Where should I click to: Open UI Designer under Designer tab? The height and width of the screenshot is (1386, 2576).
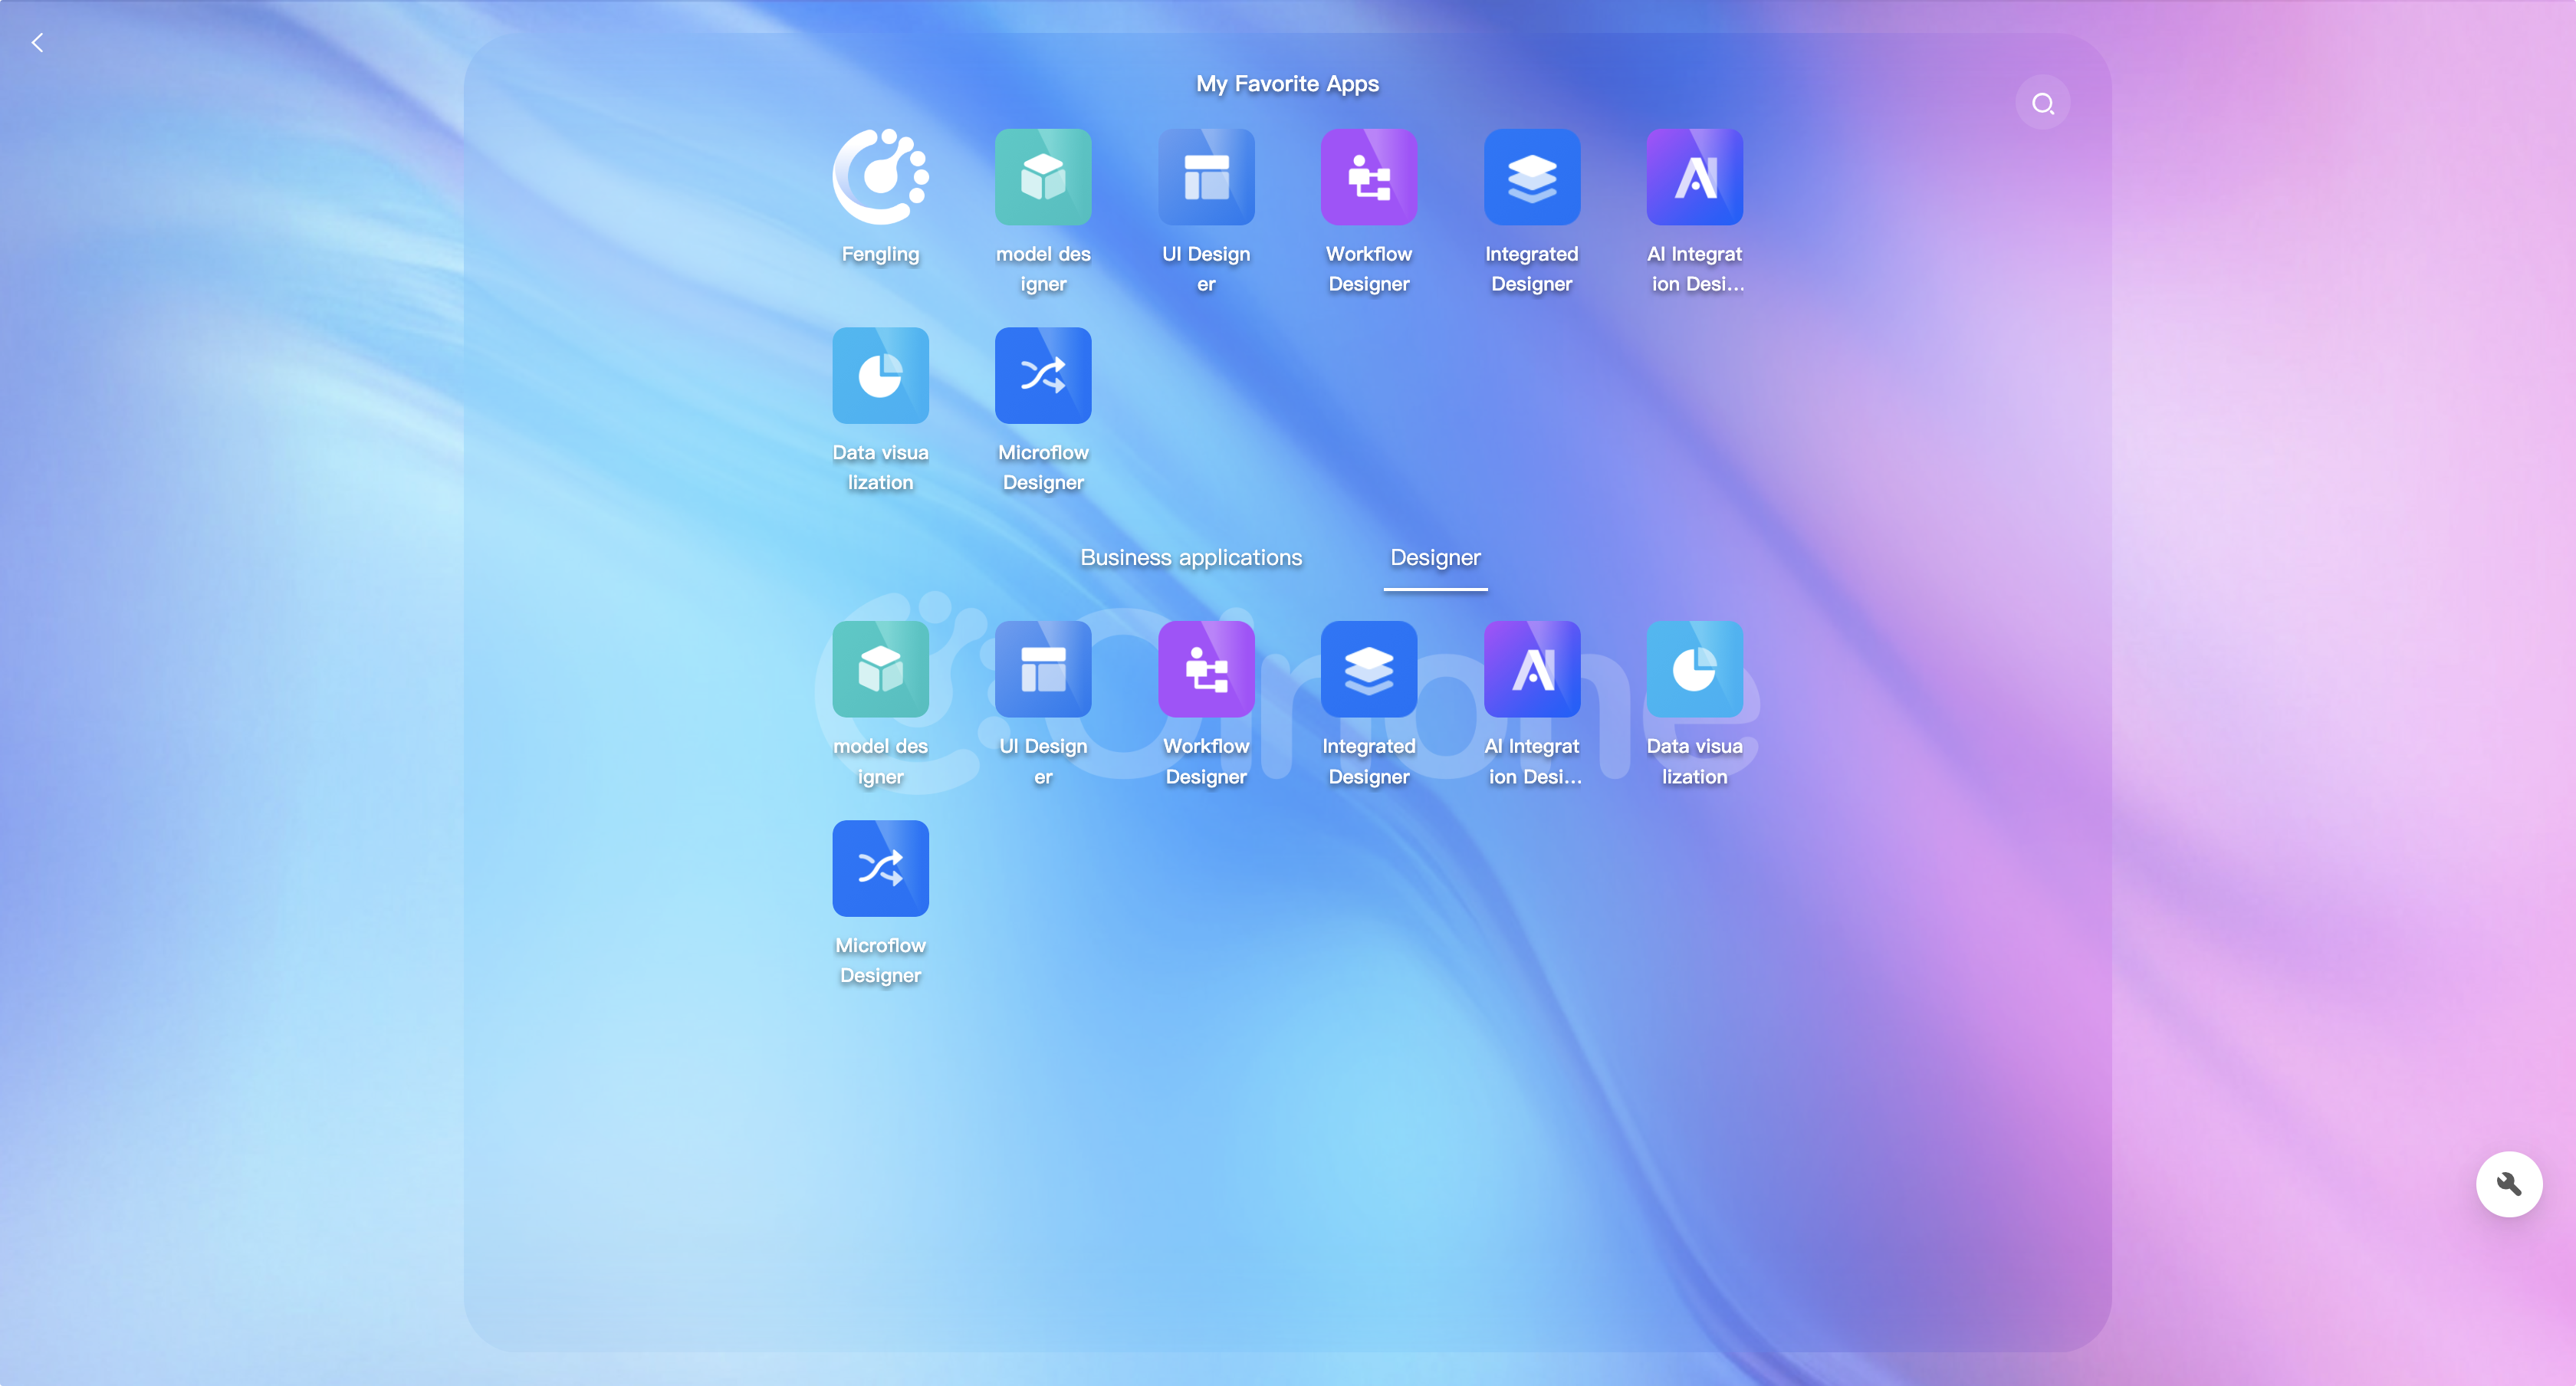click(x=1043, y=669)
